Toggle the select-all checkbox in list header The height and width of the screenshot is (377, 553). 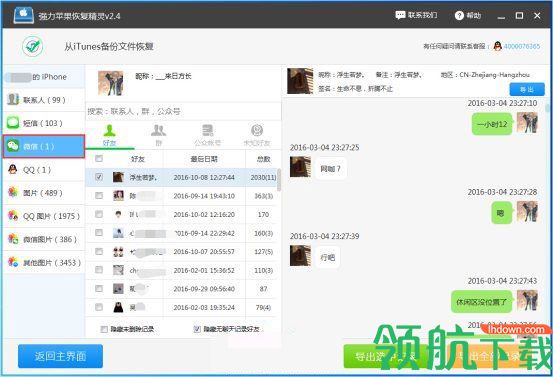coord(99,158)
